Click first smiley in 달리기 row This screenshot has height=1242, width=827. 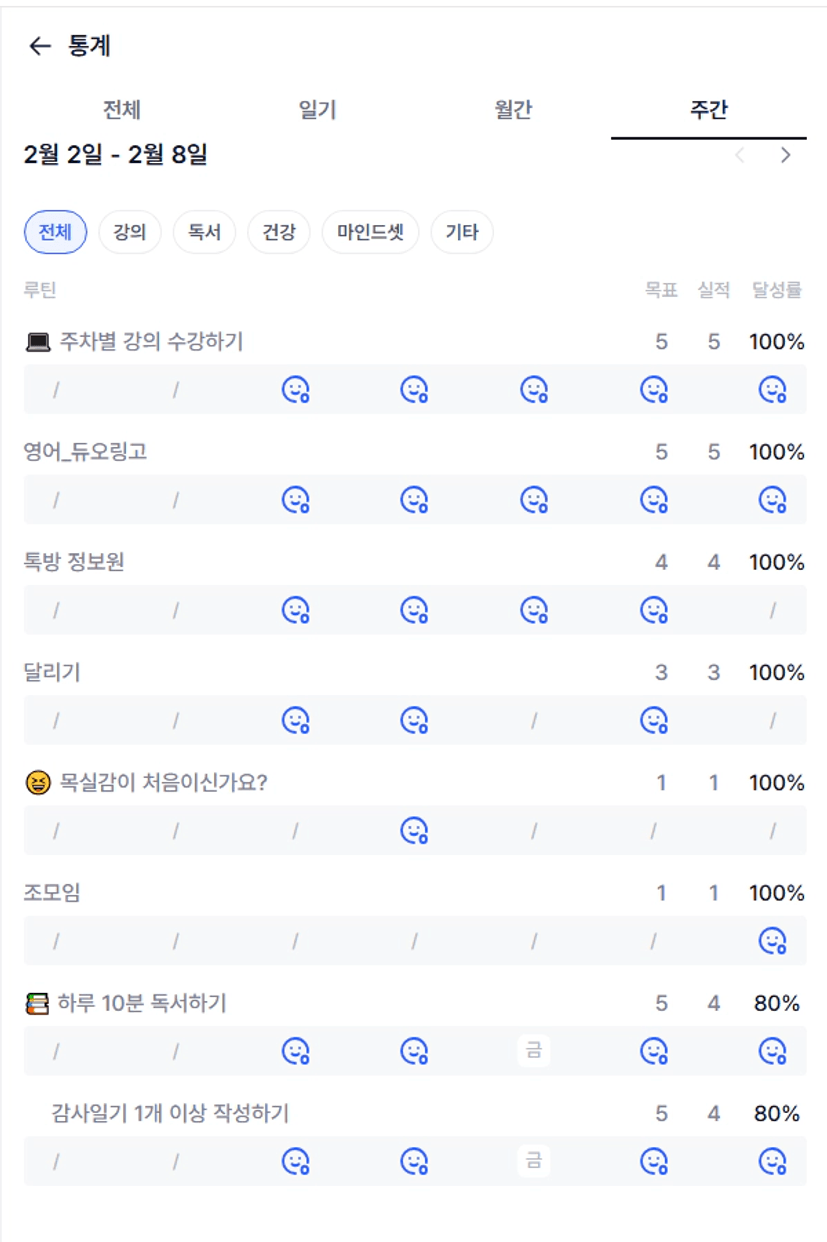tap(295, 720)
